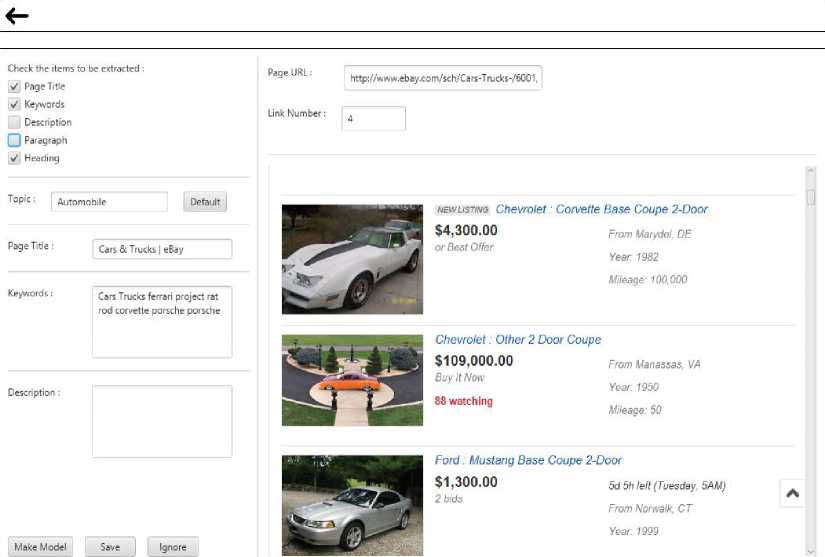Click the Make Model button
This screenshot has width=825, height=557.
(x=41, y=547)
